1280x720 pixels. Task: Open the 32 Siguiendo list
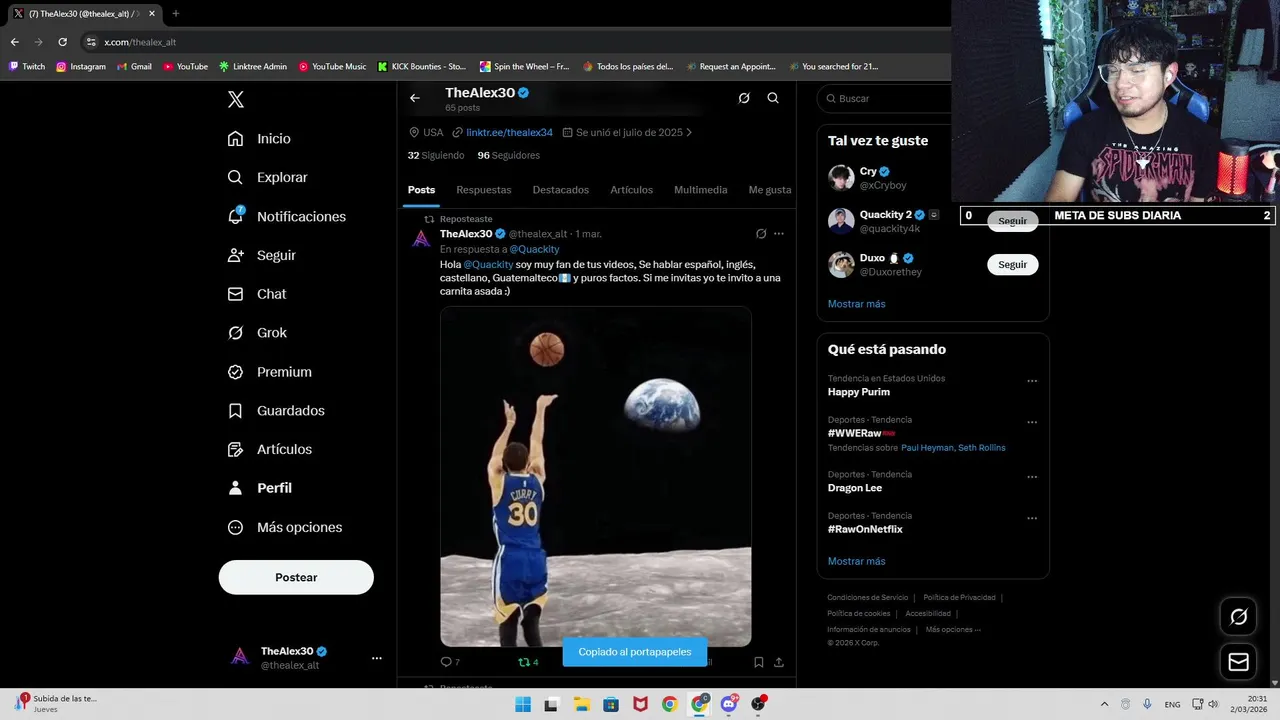click(436, 155)
